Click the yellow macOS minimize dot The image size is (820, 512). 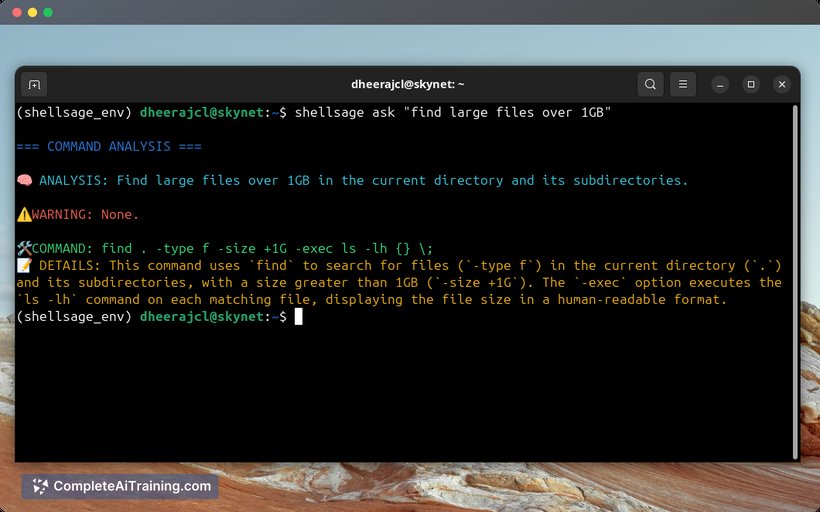(32, 12)
